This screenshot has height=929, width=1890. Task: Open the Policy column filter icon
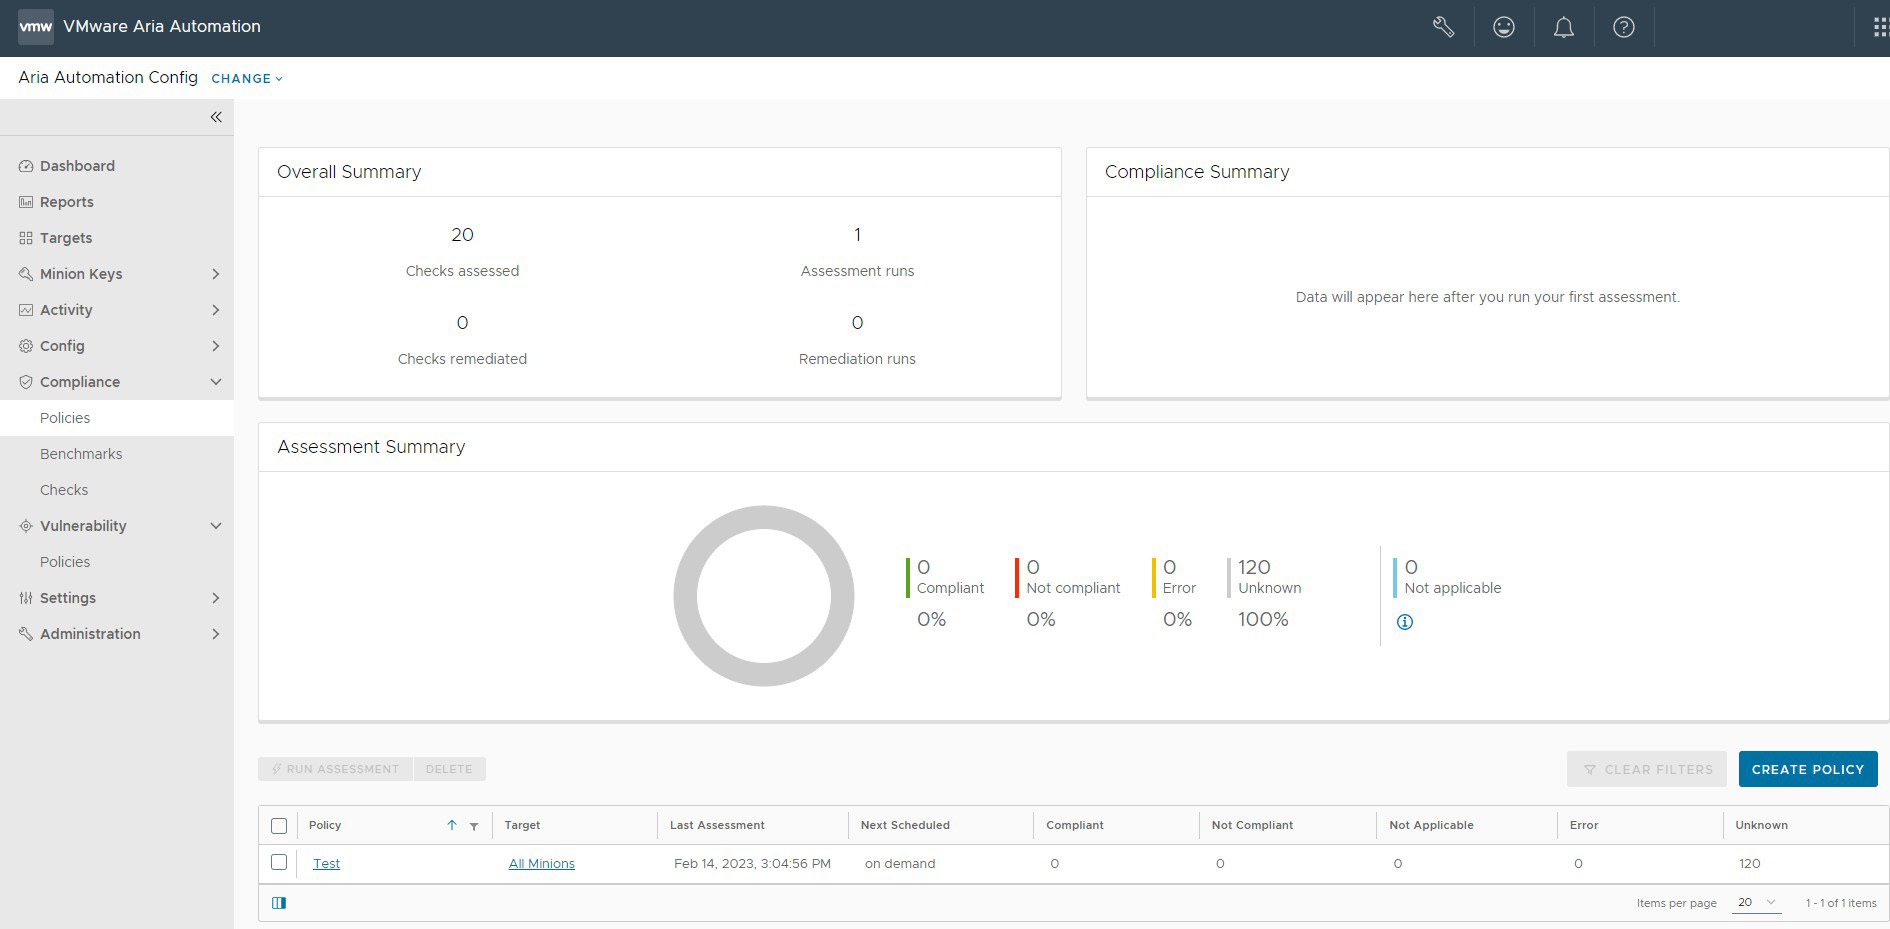pyautogui.click(x=474, y=826)
